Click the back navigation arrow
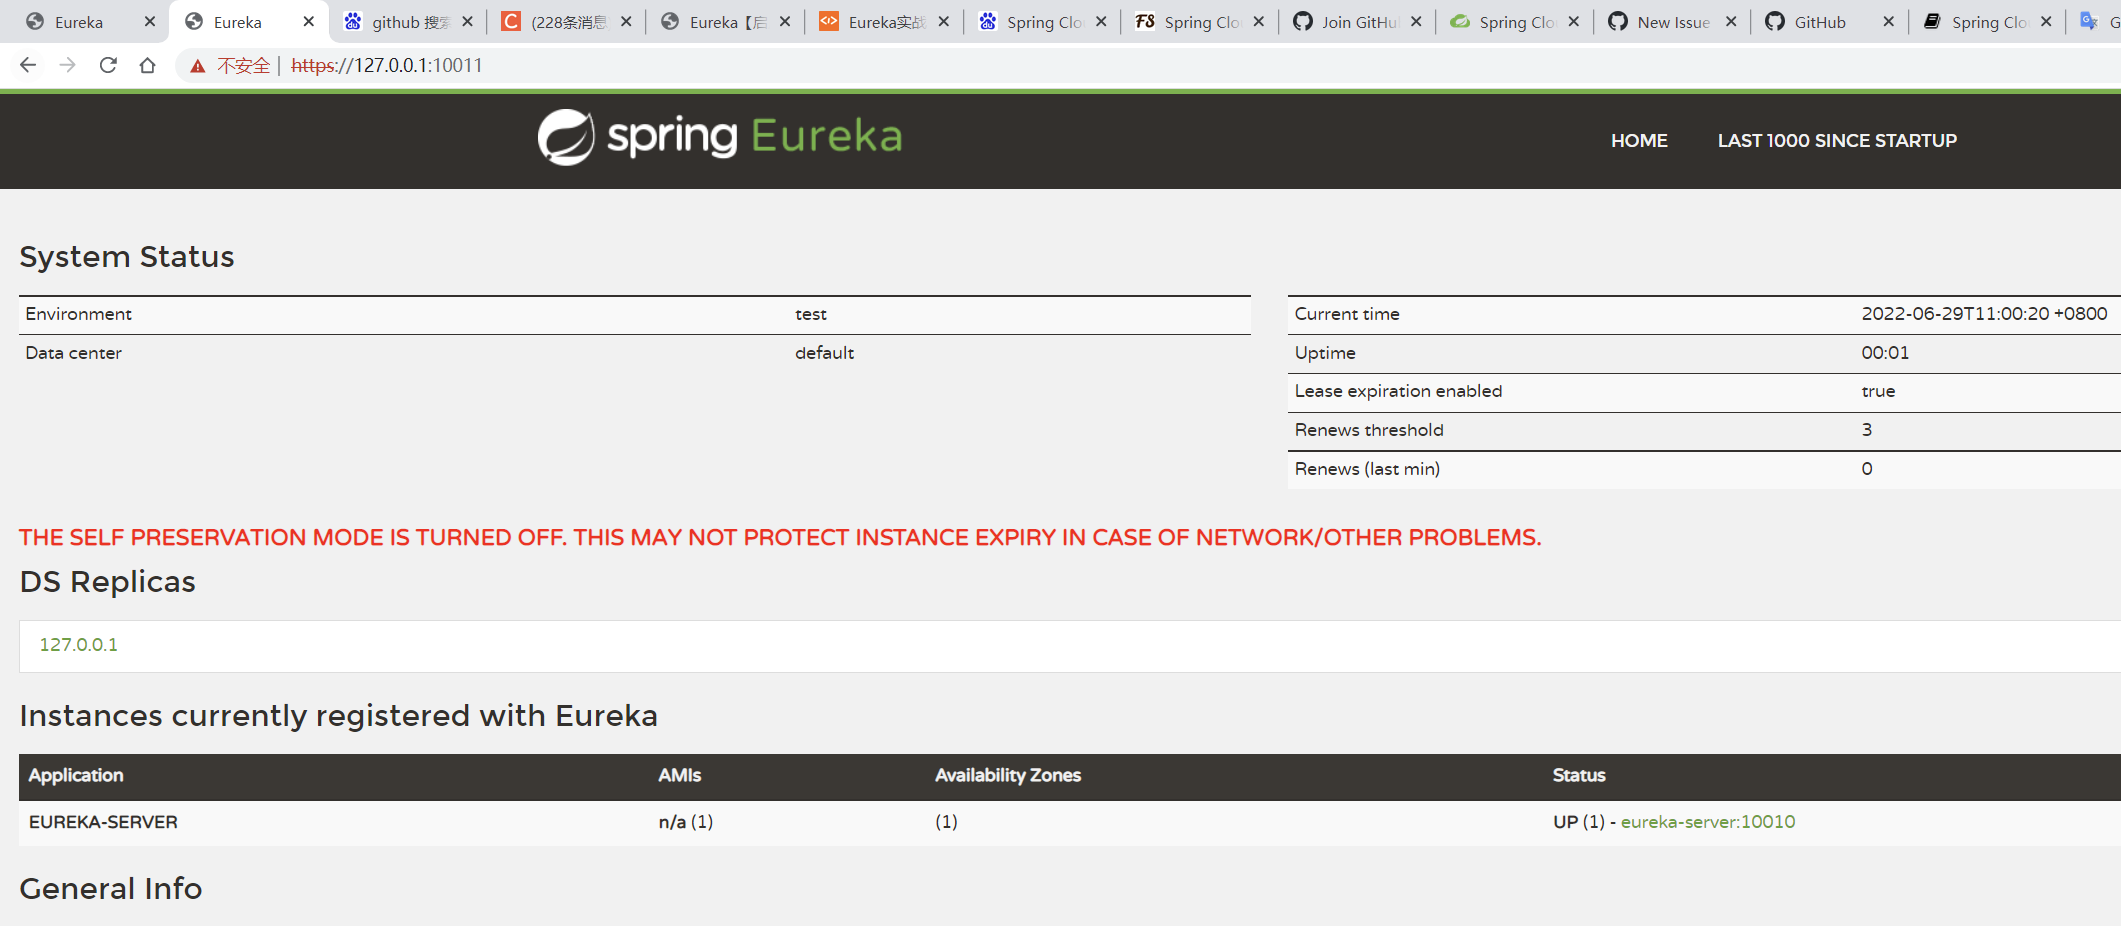 pos(27,65)
